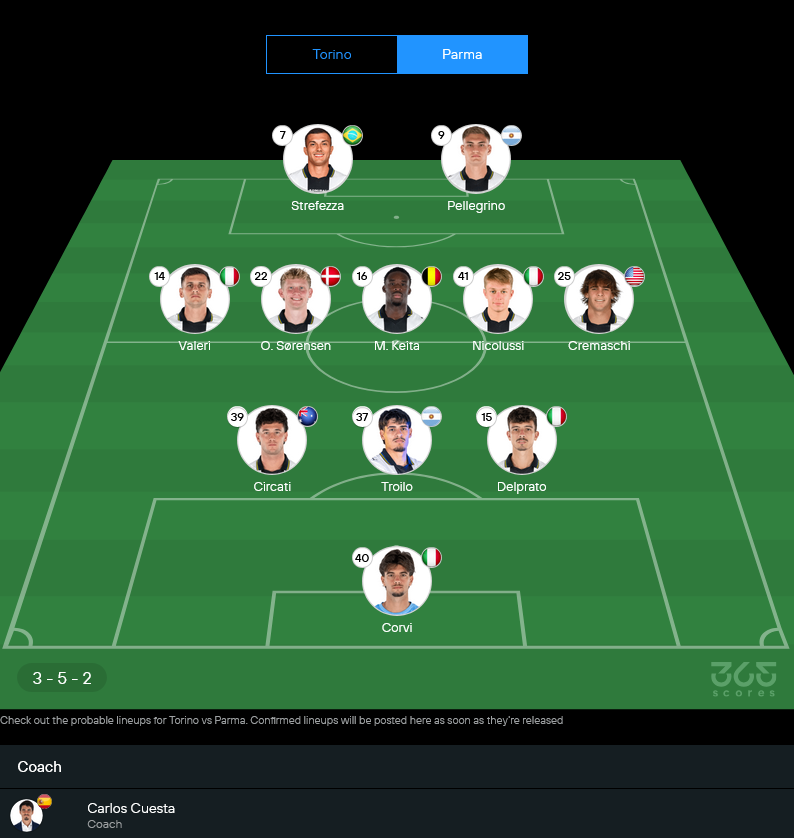Open goalkeeper Corvi's photo

click(x=397, y=581)
